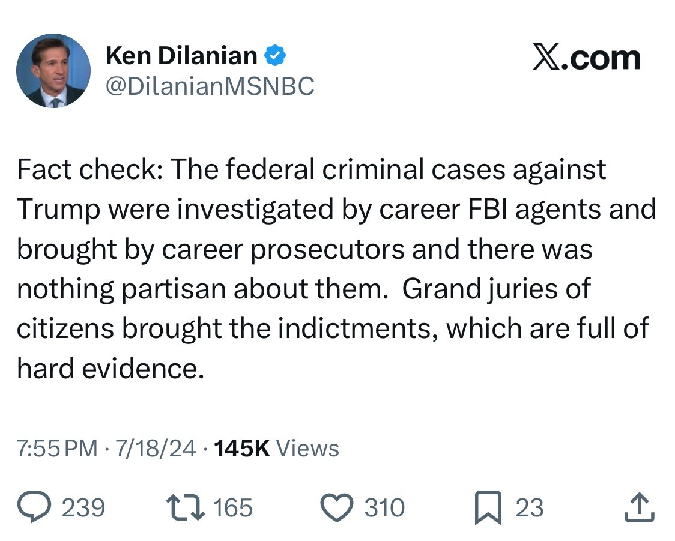Click the 310 likes count
The width and height of the screenshot is (675, 541).
[384, 507]
